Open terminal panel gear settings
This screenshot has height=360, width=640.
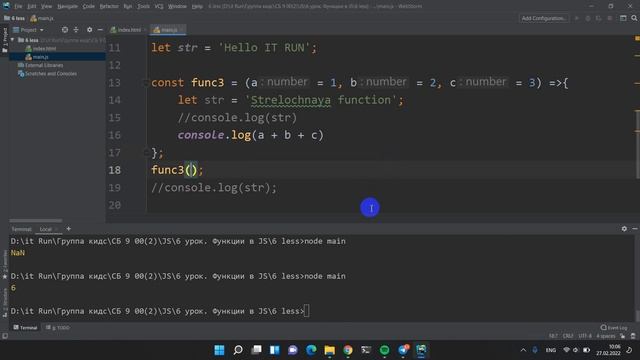(x=624, y=229)
